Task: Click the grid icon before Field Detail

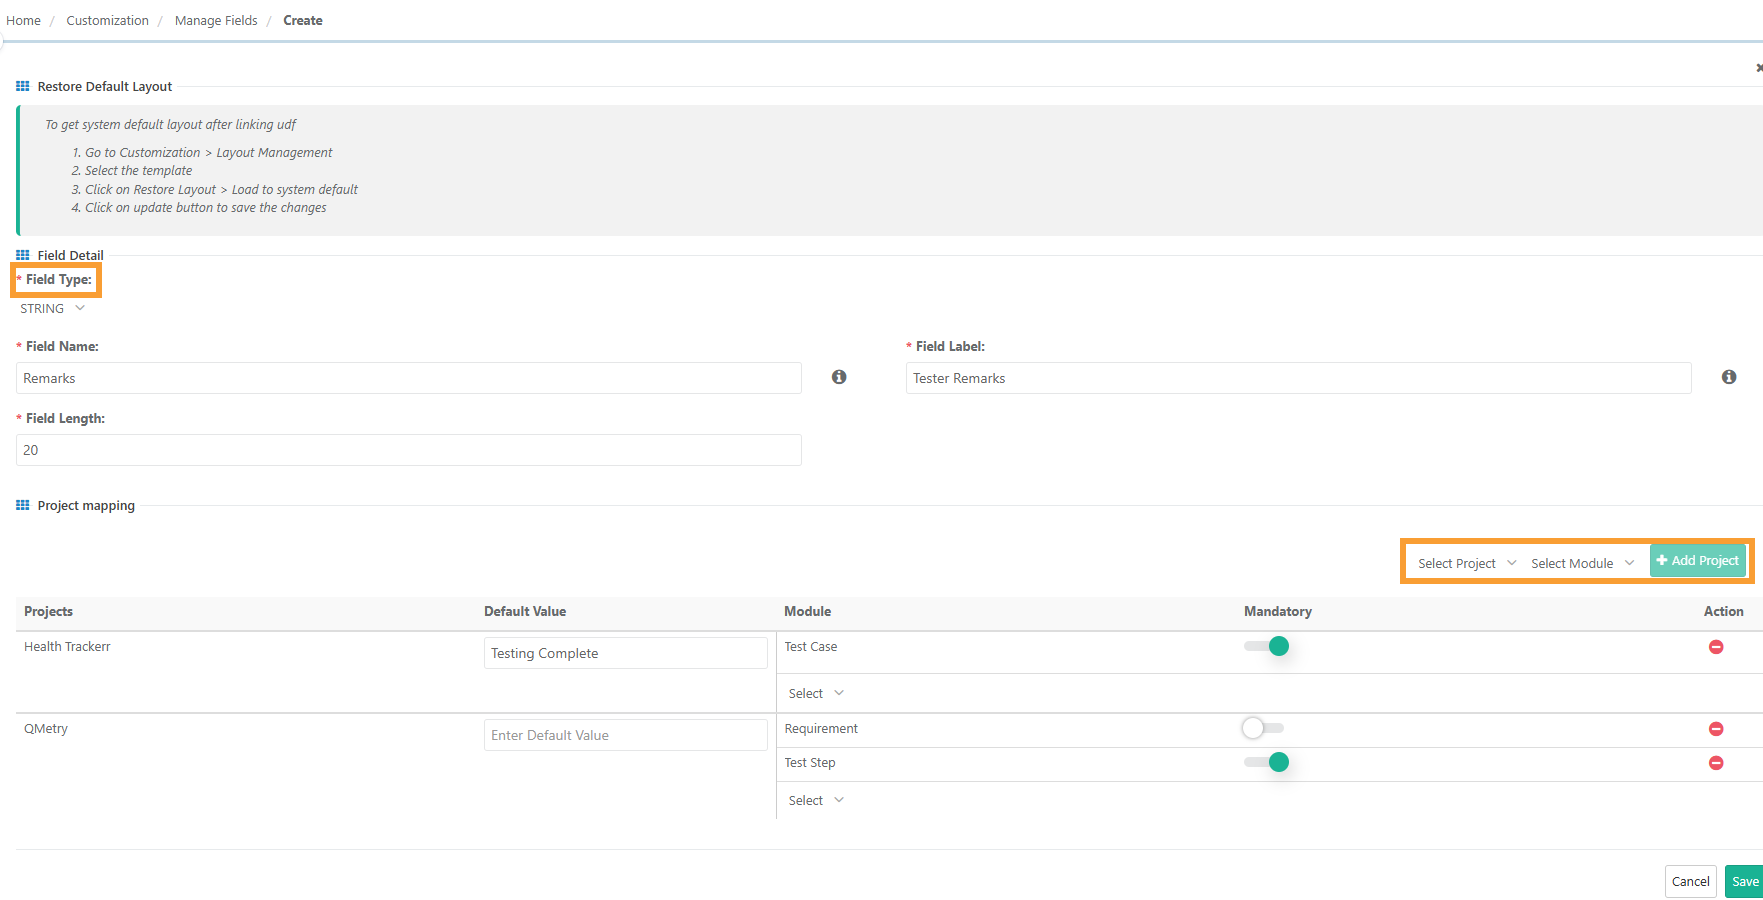Action: (22, 255)
